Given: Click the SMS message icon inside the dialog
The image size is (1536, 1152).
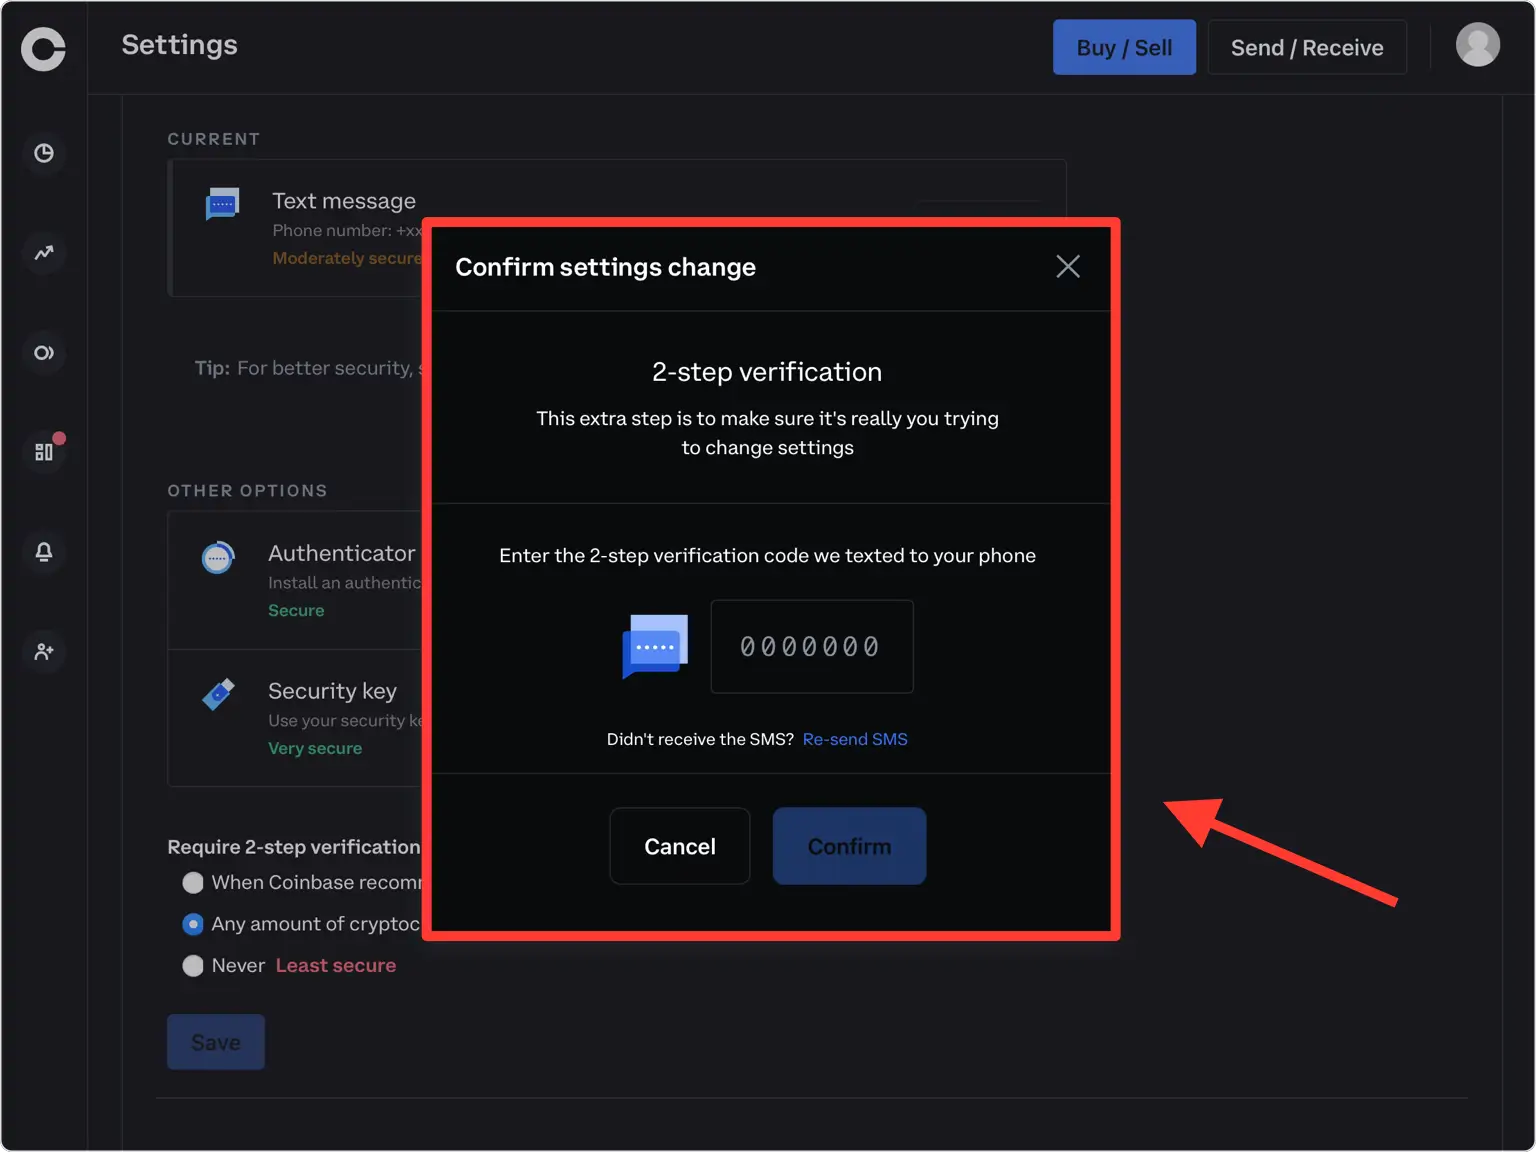Looking at the screenshot, I should 654,647.
